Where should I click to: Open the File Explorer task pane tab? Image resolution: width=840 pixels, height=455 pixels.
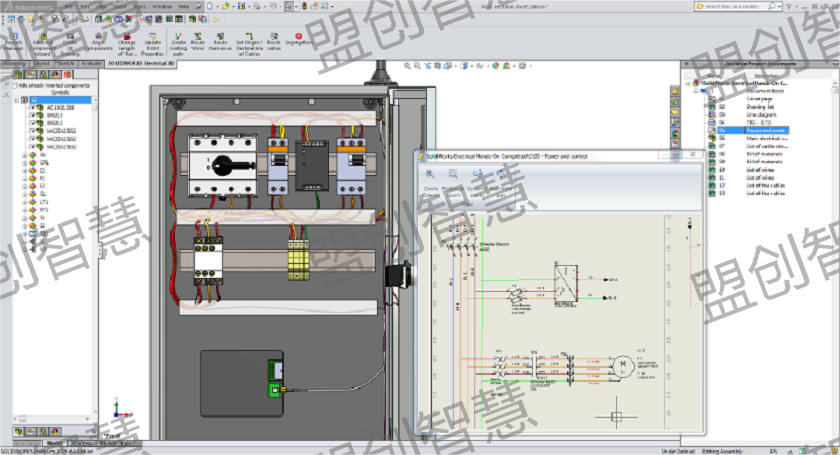(675, 112)
